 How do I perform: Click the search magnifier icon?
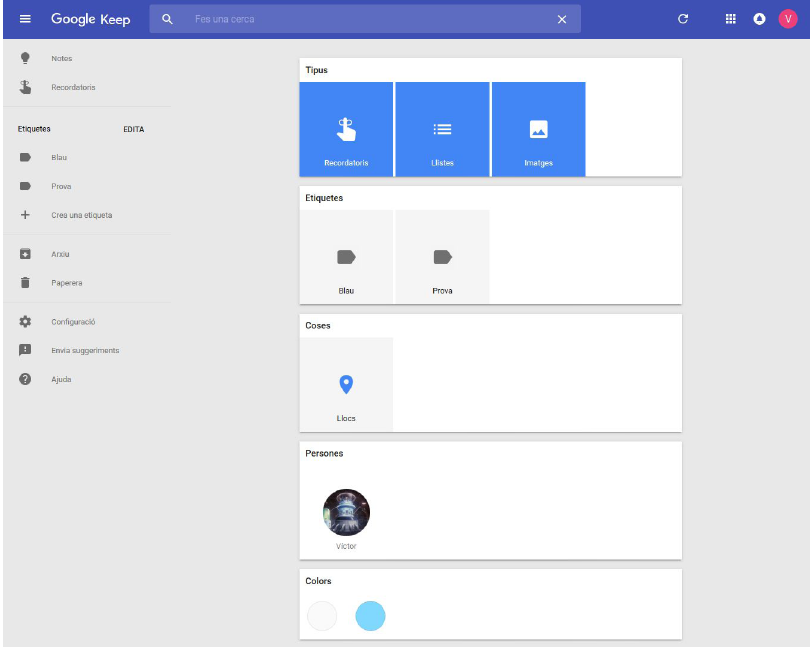click(167, 19)
